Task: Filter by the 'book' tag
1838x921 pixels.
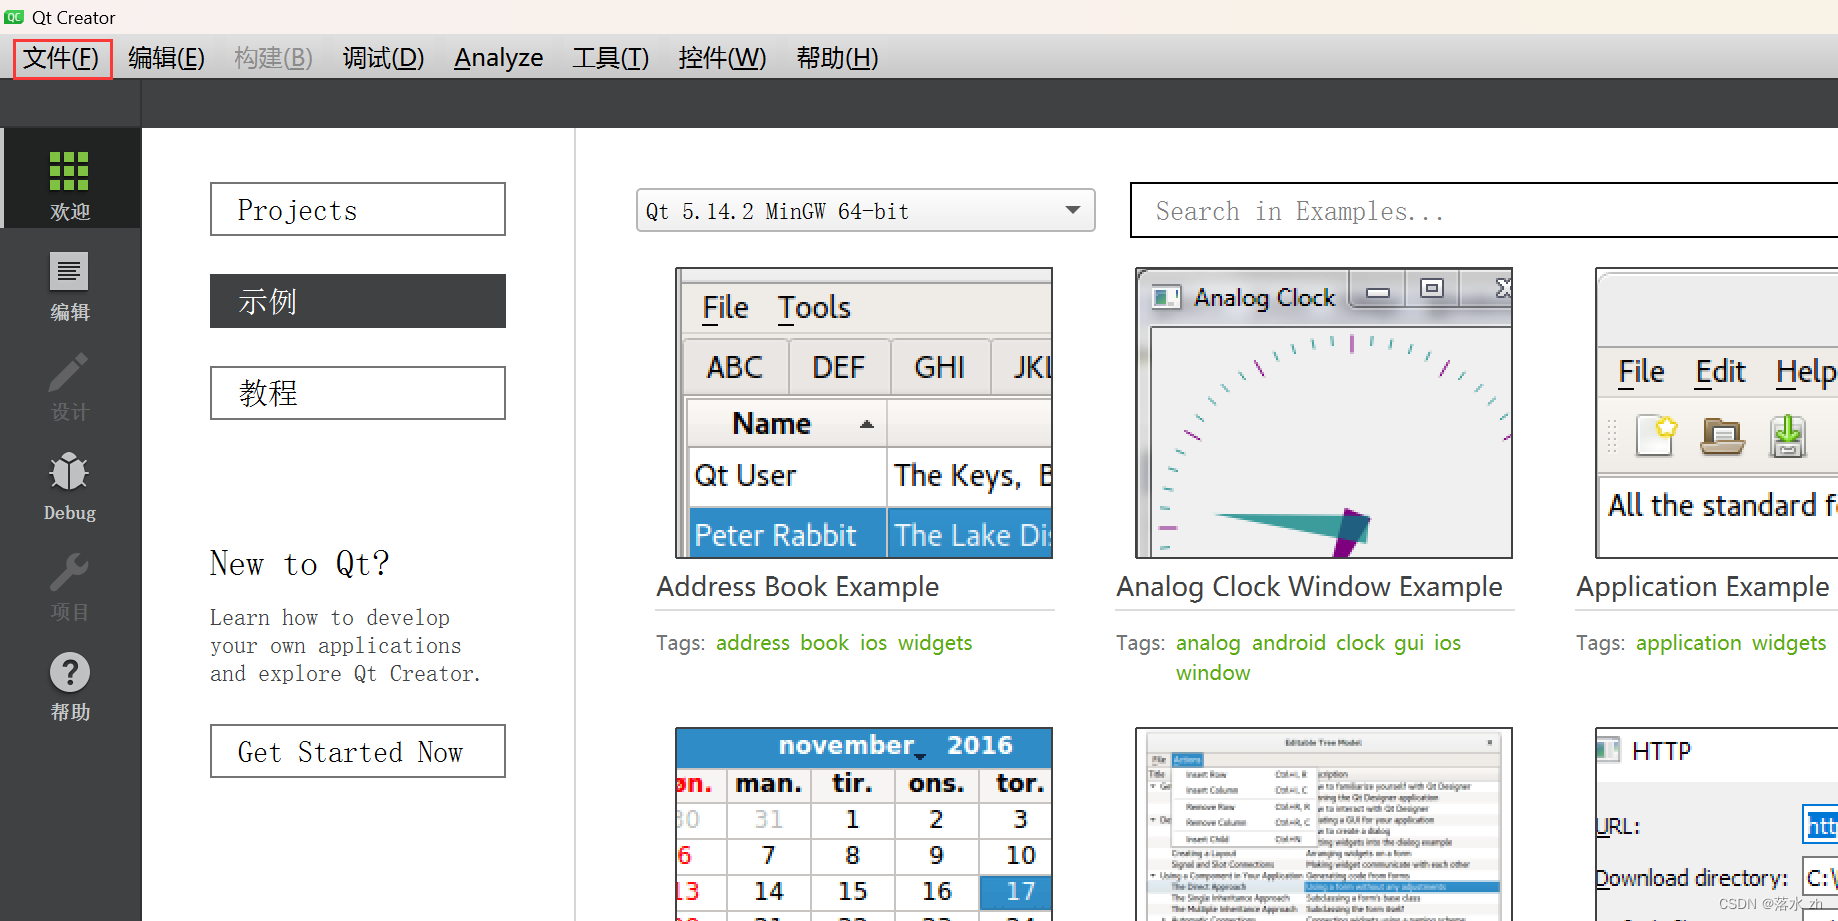Action: pyautogui.click(x=824, y=642)
